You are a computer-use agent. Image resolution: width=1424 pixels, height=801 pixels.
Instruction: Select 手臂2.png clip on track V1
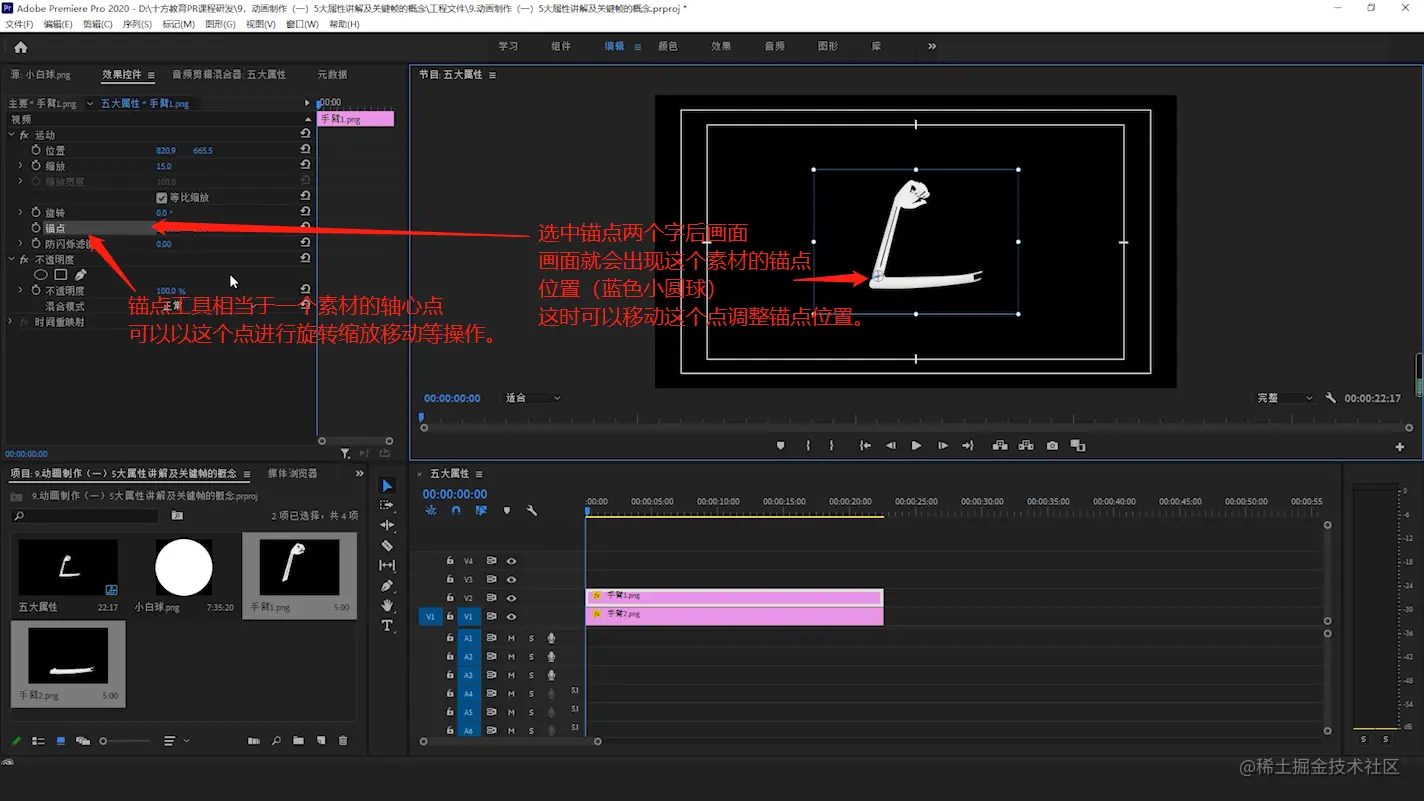734,616
